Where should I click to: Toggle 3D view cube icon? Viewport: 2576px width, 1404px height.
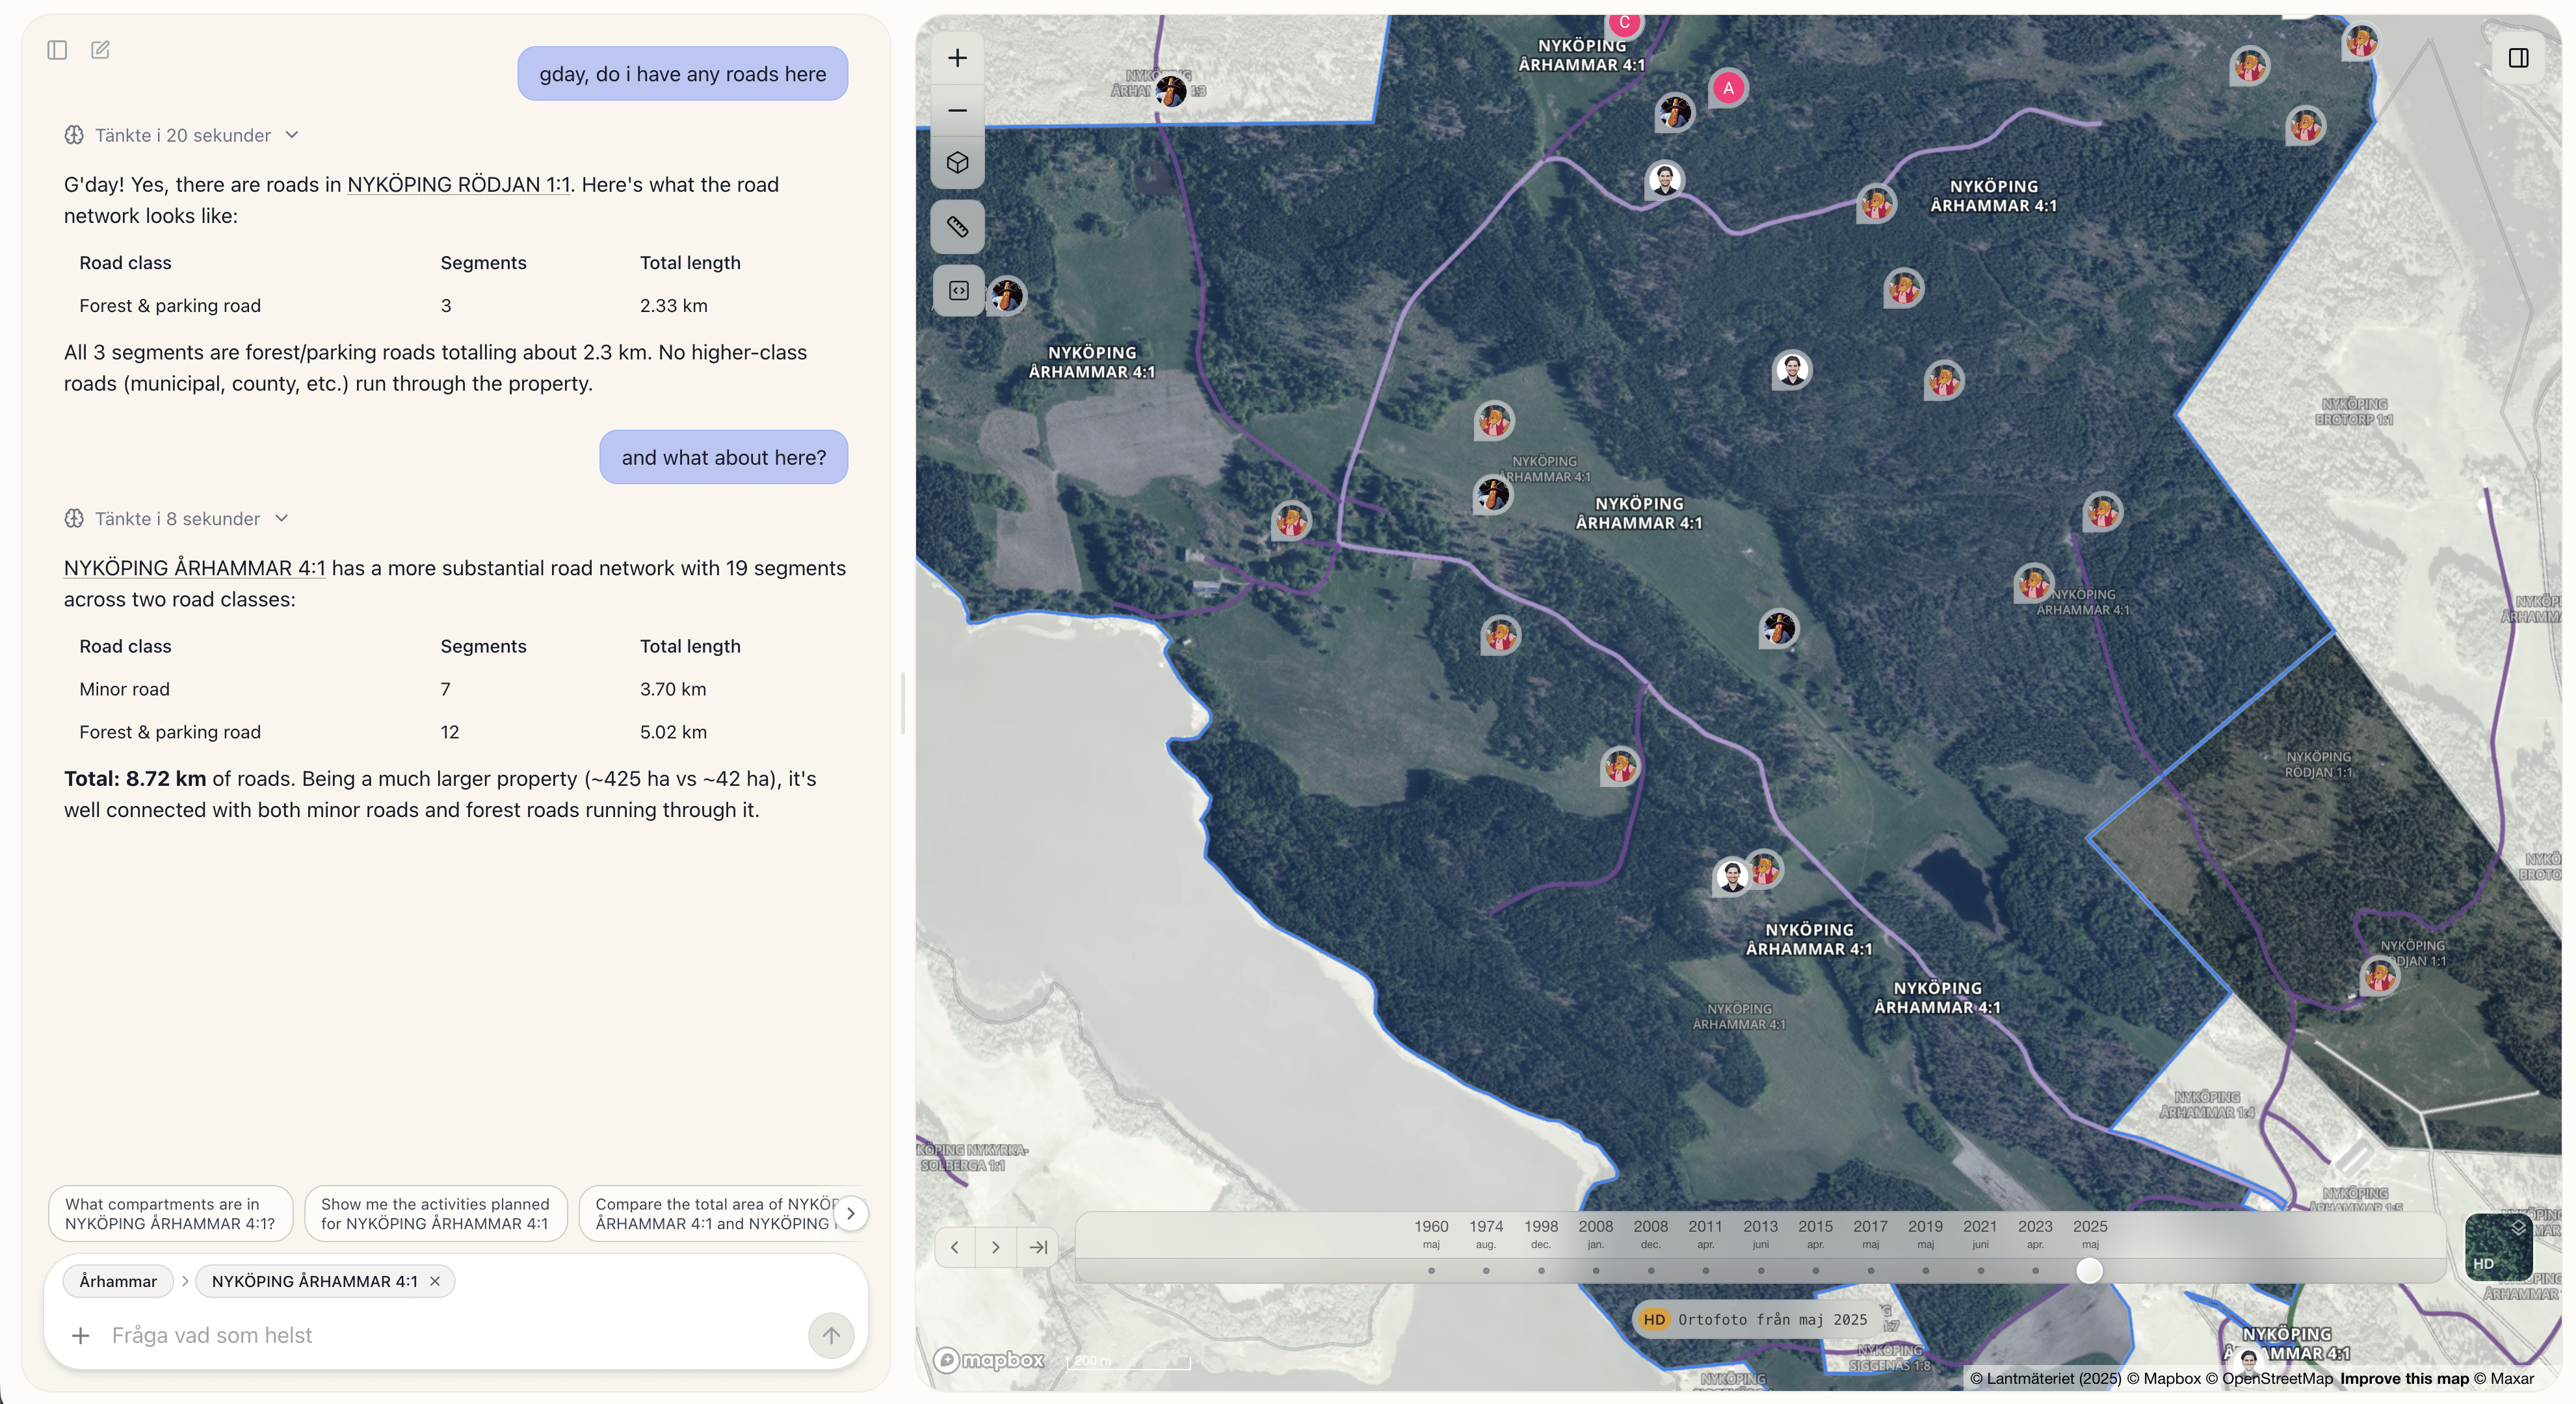tap(957, 163)
